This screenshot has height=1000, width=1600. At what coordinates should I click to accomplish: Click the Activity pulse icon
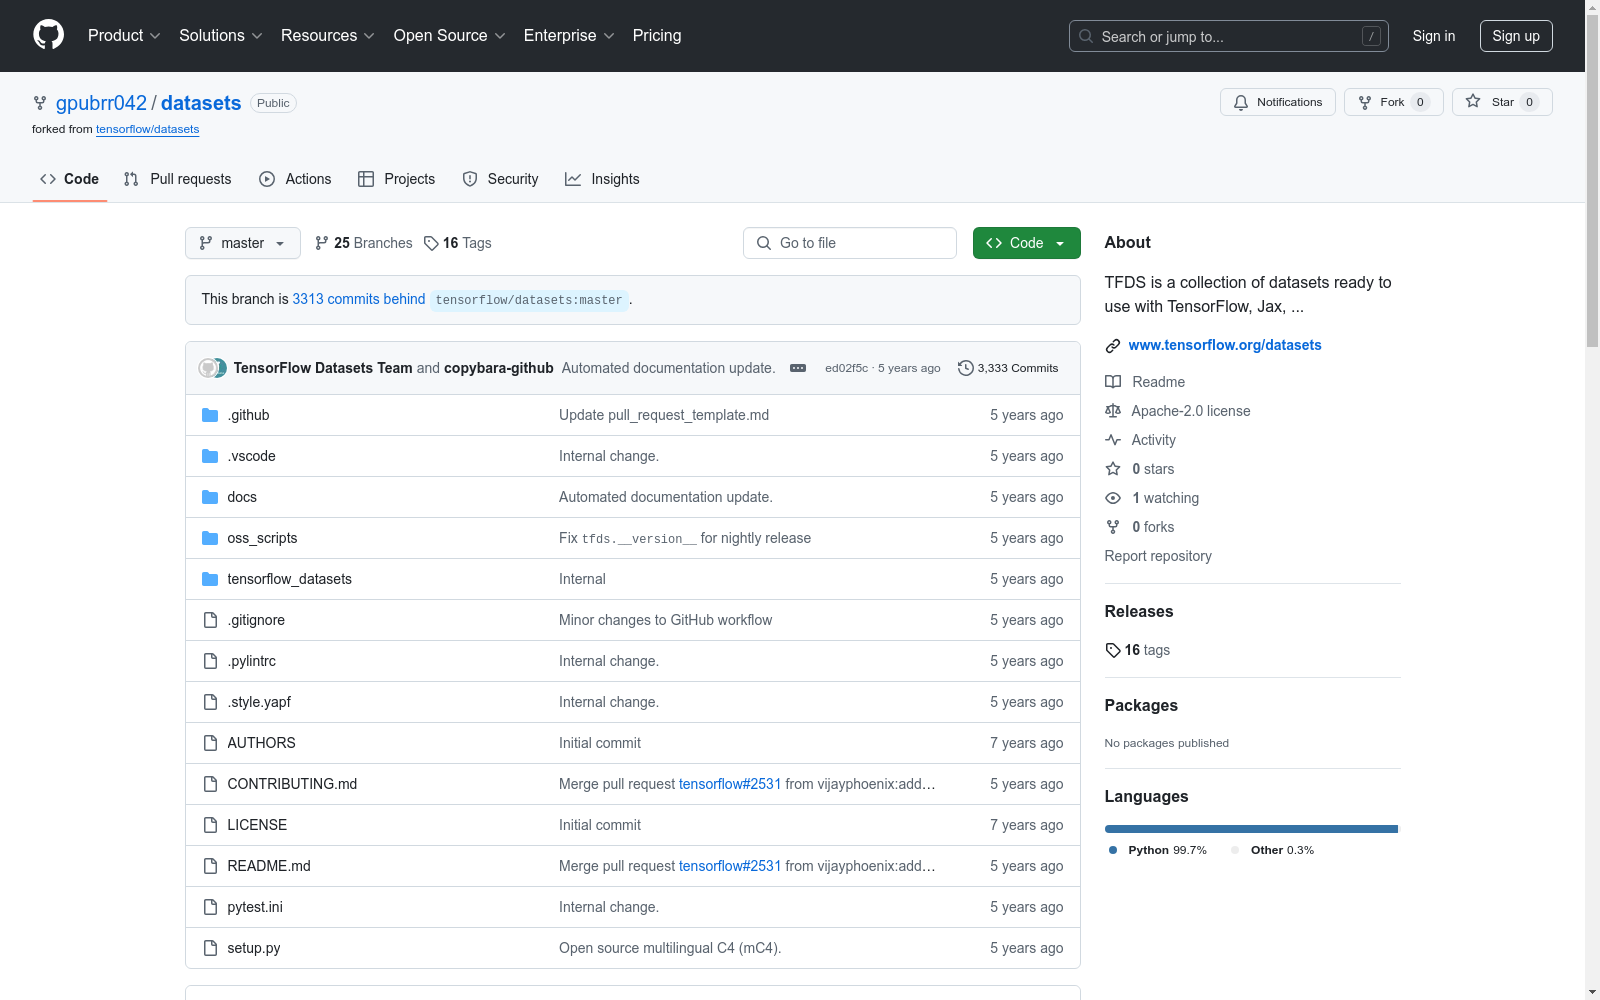(1113, 440)
